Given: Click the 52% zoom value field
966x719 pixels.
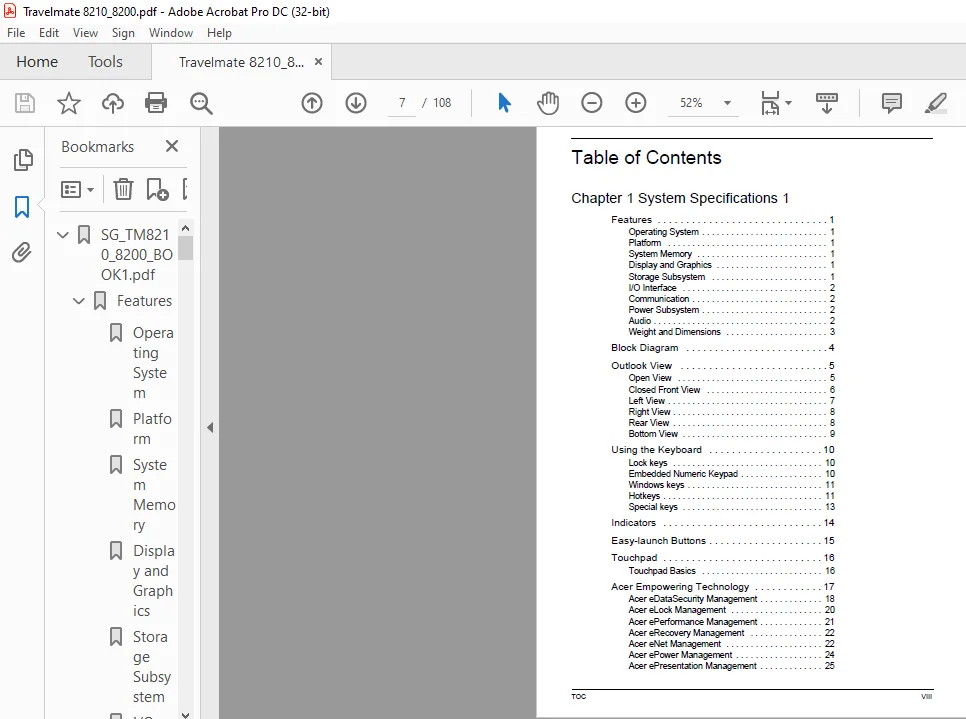Looking at the screenshot, I should click(x=691, y=103).
